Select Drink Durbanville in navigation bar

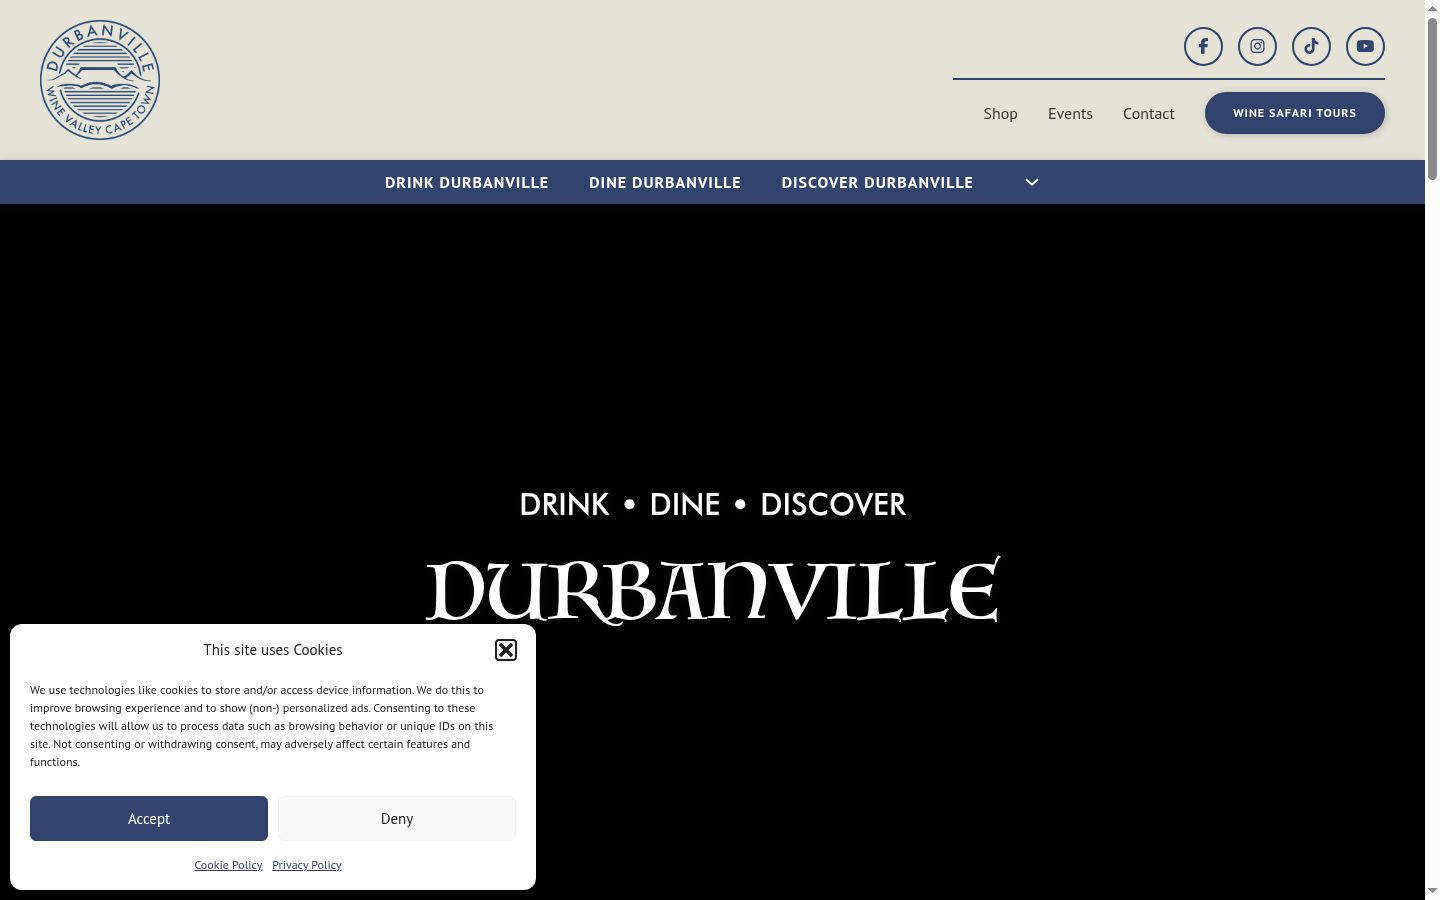467,182
